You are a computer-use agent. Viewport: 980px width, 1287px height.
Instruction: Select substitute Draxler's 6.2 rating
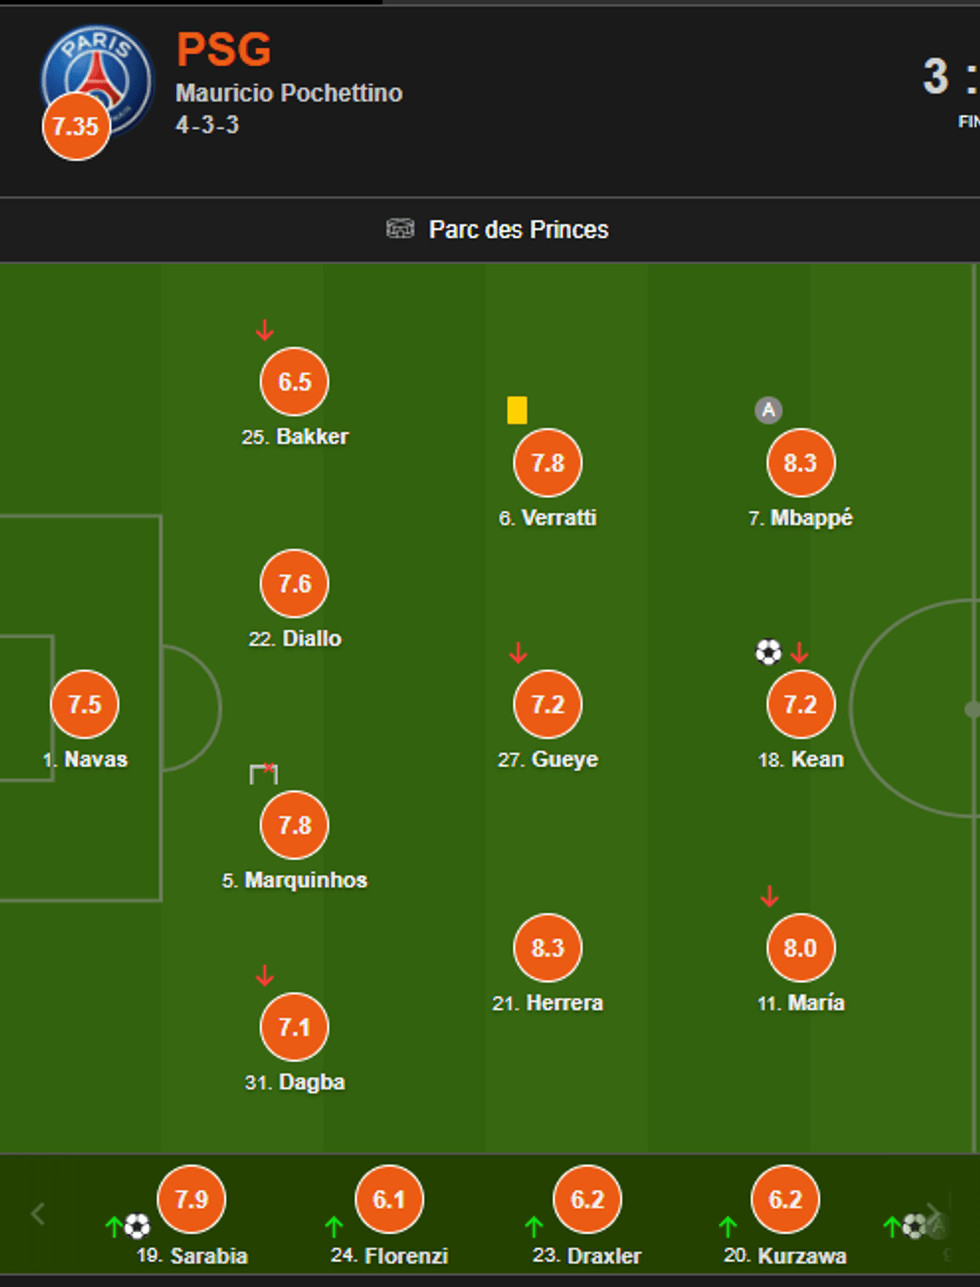click(587, 1199)
